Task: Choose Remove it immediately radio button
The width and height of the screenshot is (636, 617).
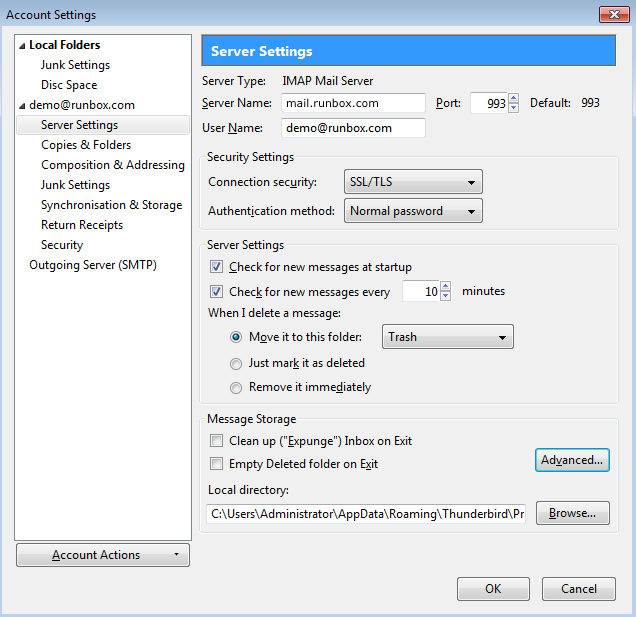Action: [236, 387]
